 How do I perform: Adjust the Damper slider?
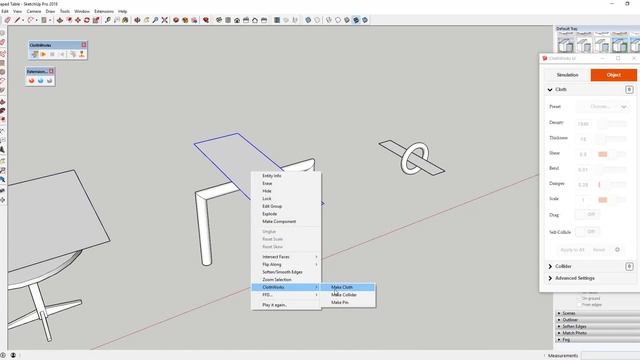(612, 184)
